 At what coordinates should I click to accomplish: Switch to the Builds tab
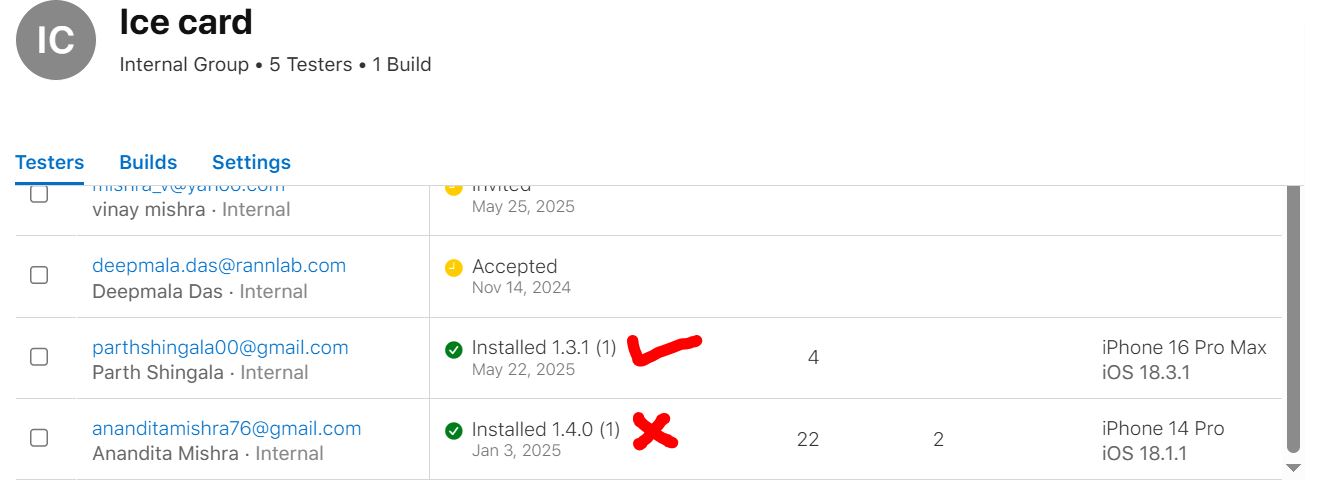[x=148, y=162]
